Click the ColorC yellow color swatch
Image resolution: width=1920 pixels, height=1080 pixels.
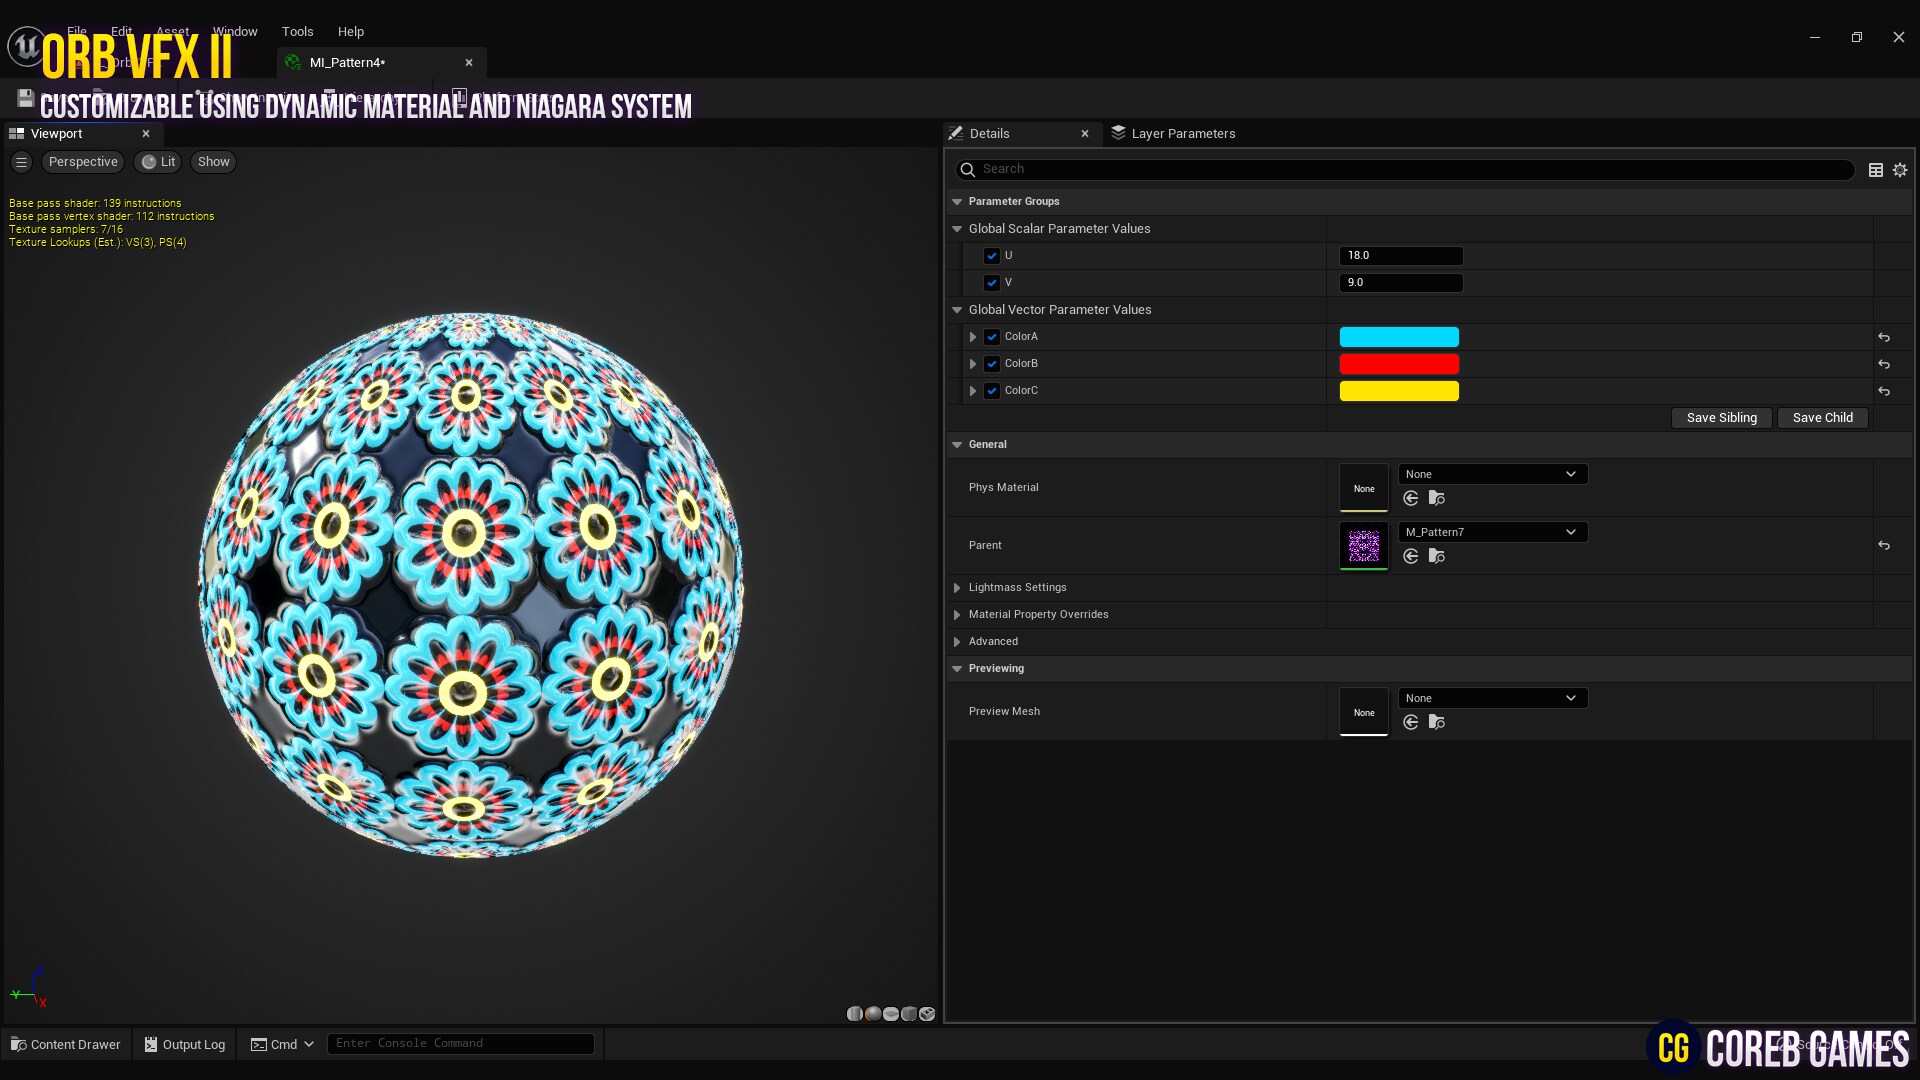[1398, 390]
